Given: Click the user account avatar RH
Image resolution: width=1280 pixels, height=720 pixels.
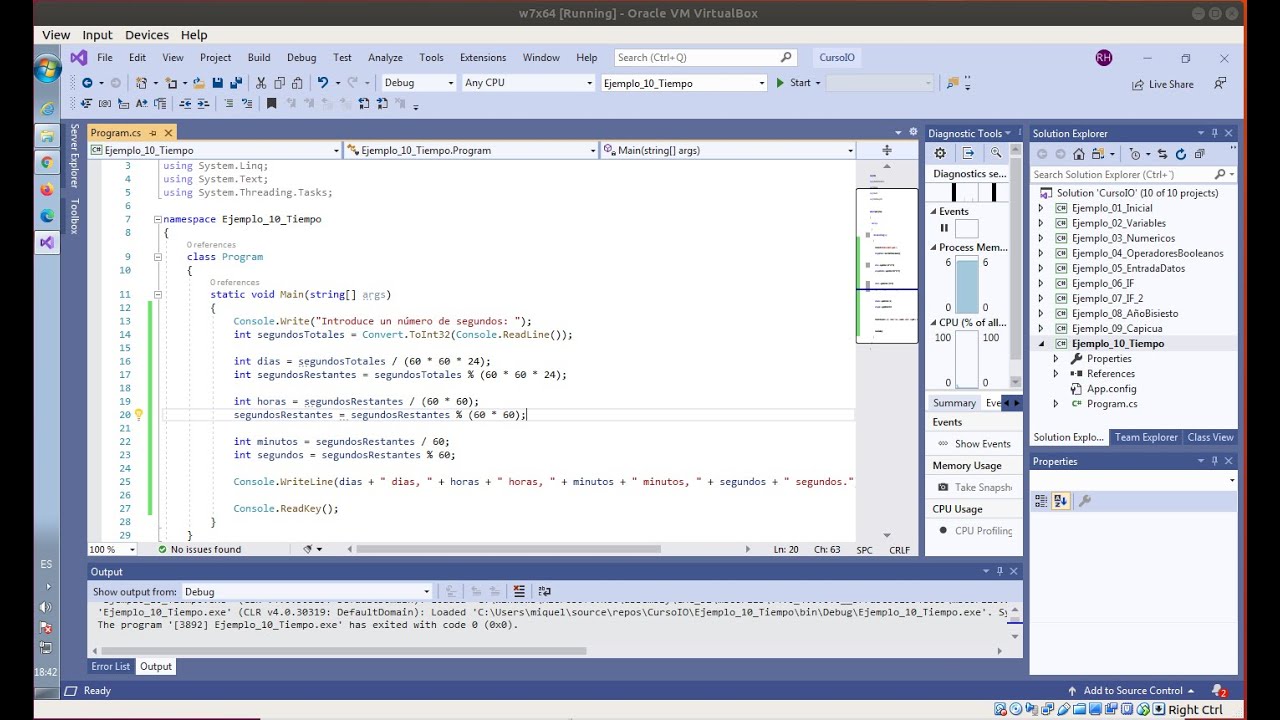Looking at the screenshot, I should pyautogui.click(x=1103, y=58).
